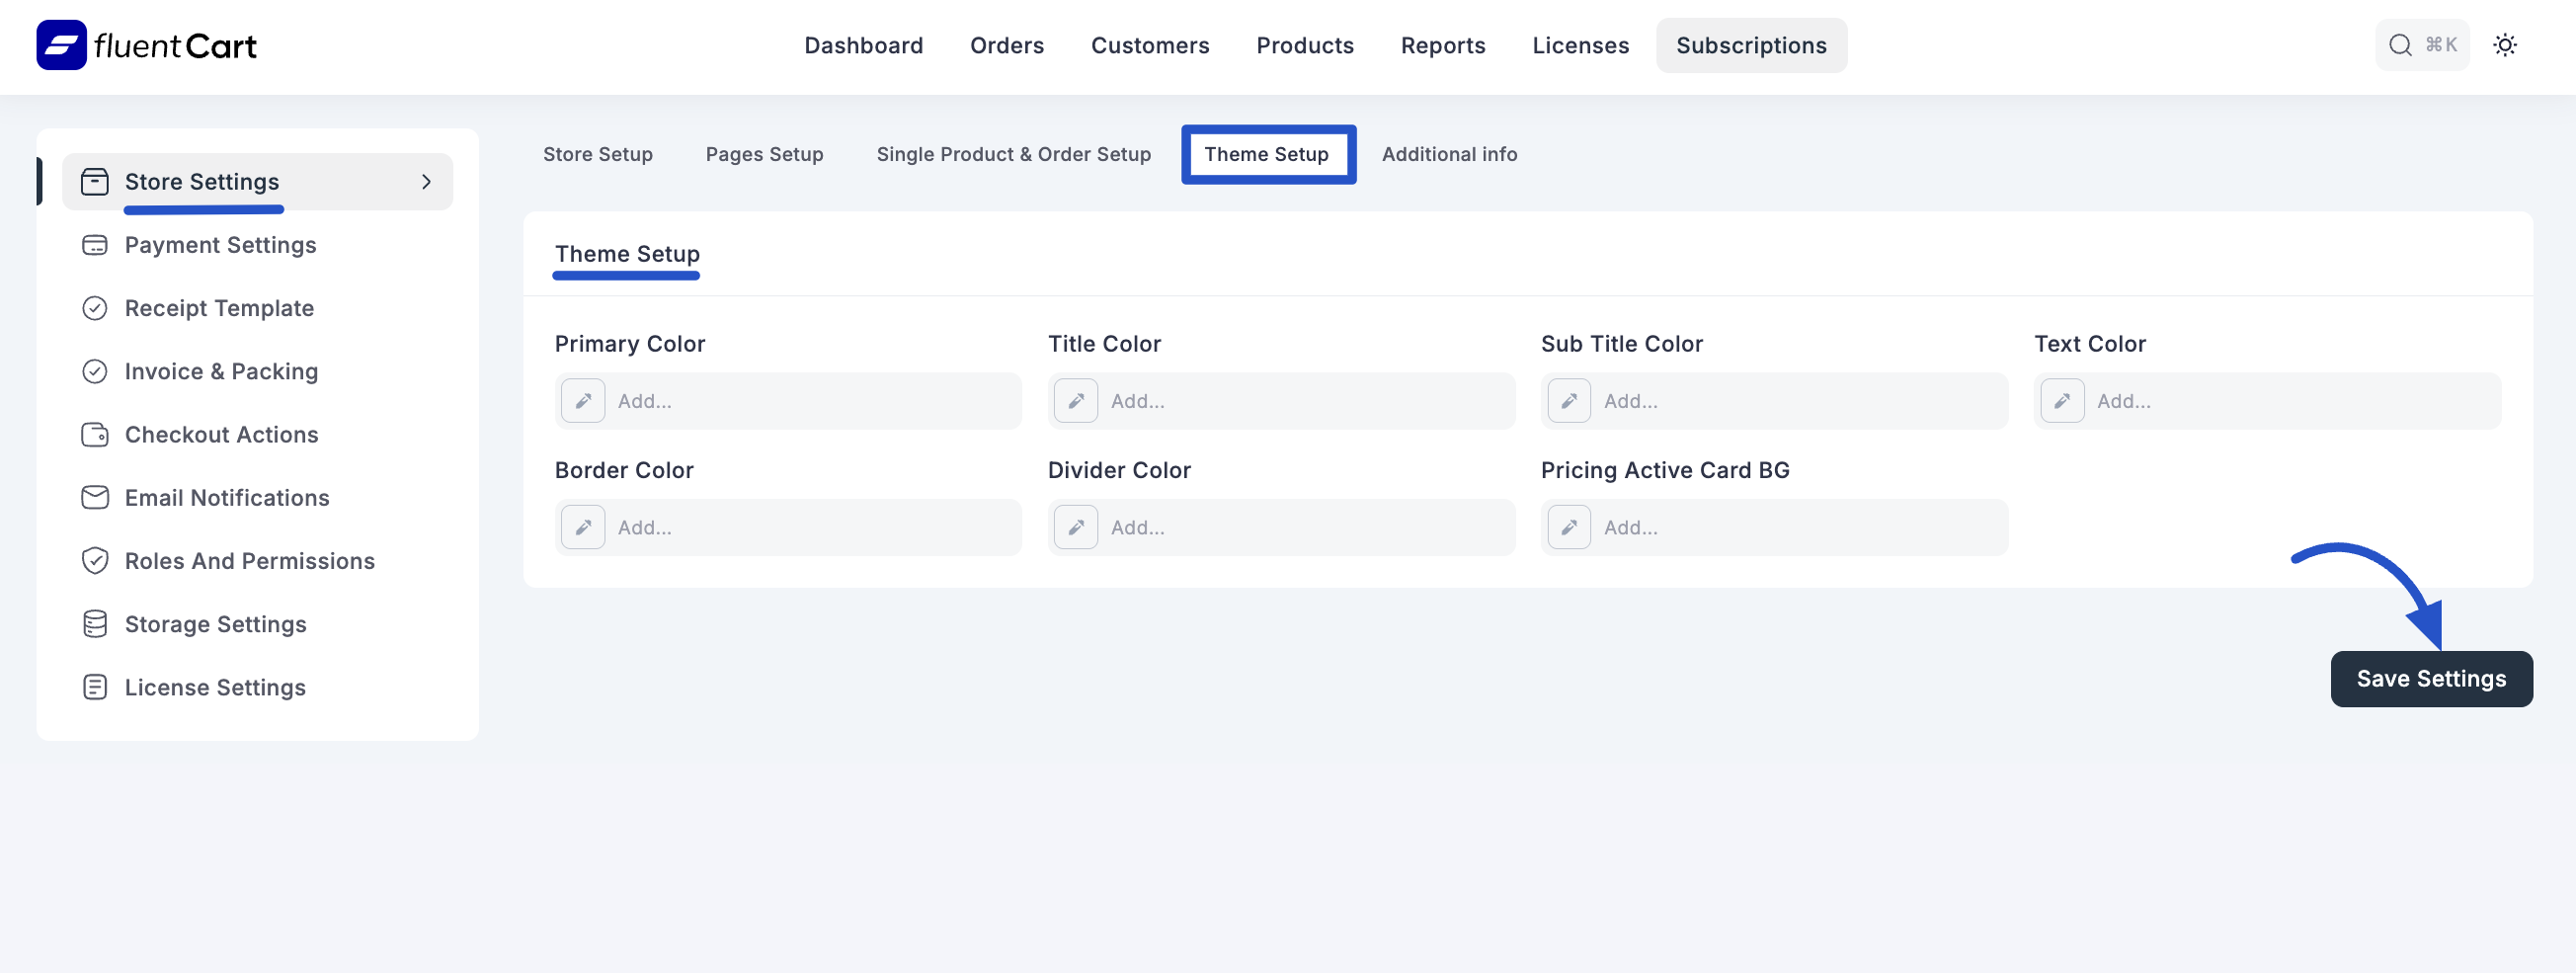Open the Divider Color picker pencil icon

point(1075,527)
